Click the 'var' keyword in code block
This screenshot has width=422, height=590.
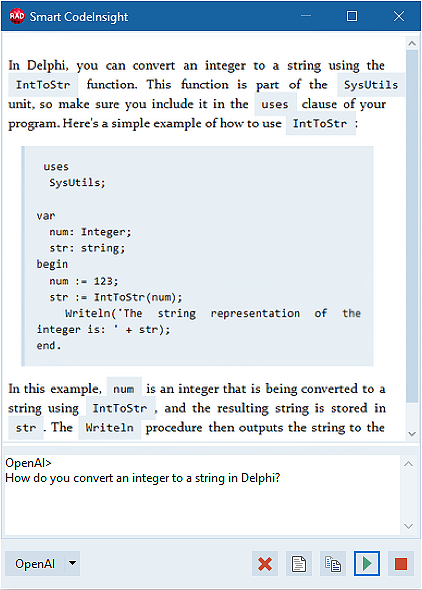[x=46, y=216]
